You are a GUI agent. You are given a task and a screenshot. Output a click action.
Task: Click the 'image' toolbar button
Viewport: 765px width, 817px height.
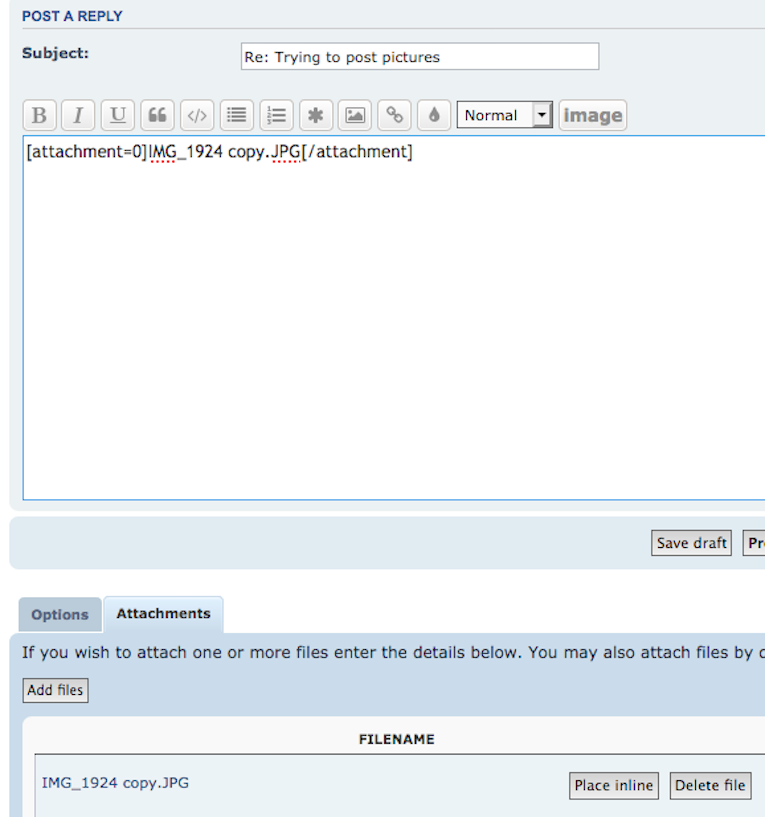(592, 115)
